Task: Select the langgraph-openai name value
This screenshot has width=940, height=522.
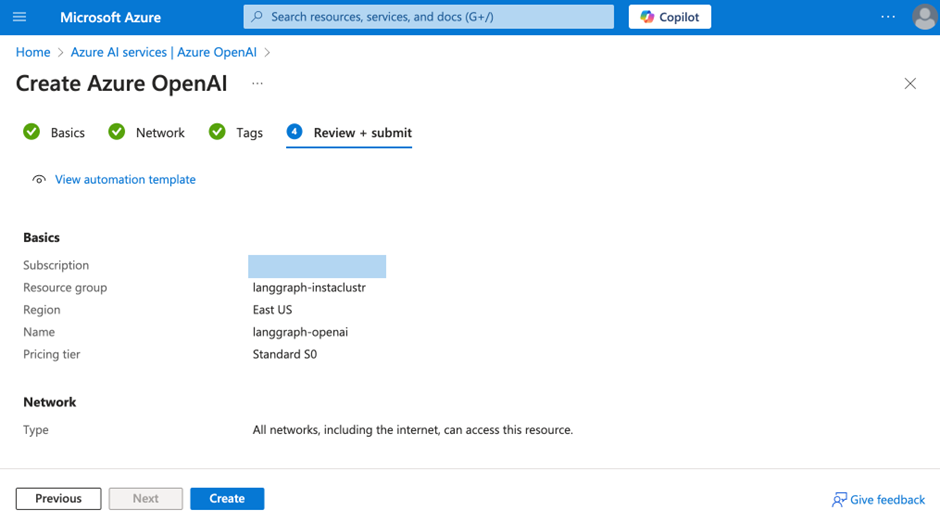Action: pyautogui.click(x=300, y=332)
